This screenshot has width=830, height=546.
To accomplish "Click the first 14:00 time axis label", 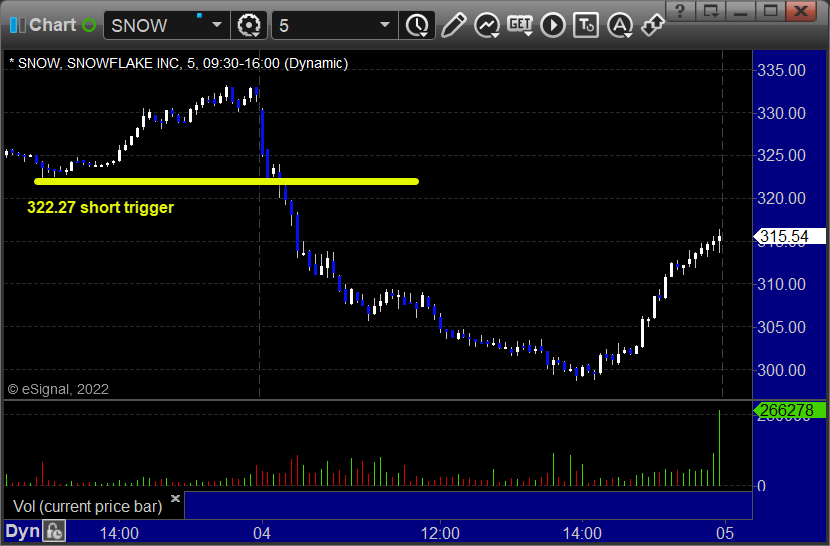I will point(119,533).
